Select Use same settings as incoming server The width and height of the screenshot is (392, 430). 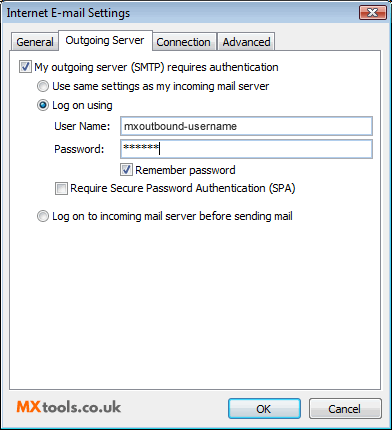point(43,86)
